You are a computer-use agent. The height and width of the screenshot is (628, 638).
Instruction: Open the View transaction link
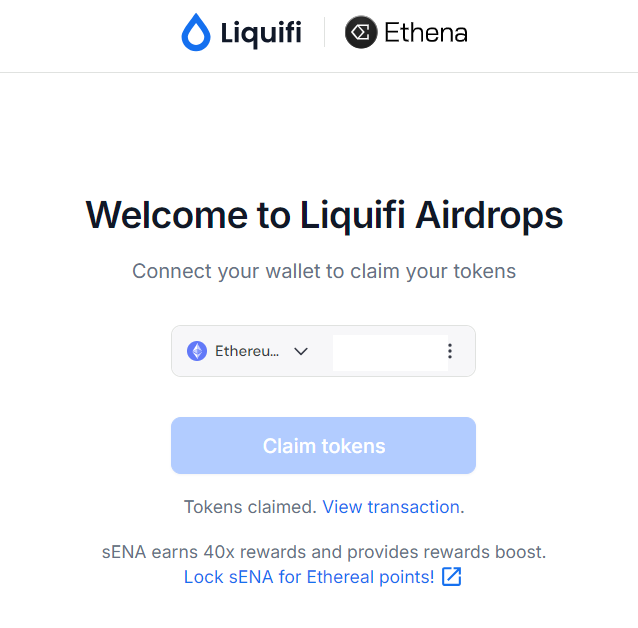(391, 507)
